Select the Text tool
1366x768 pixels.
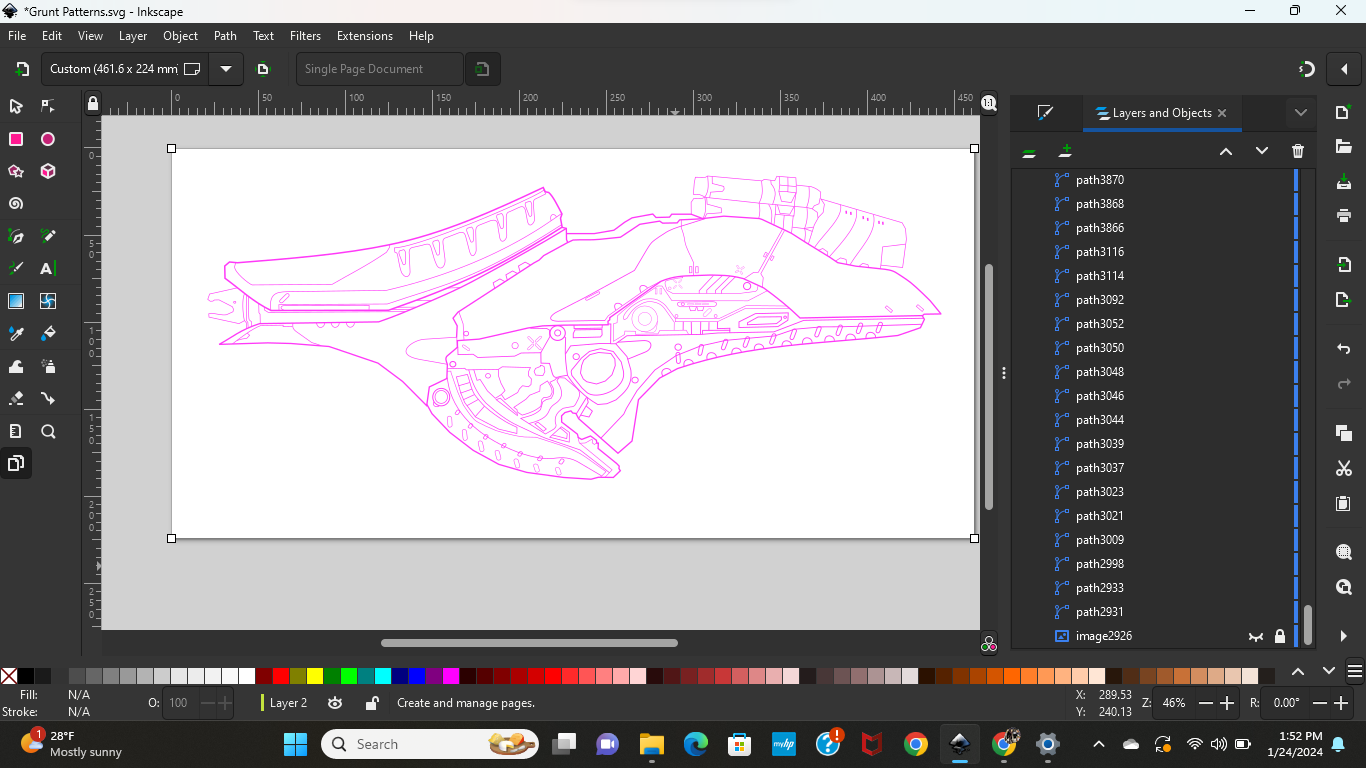[x=48, y=268]
